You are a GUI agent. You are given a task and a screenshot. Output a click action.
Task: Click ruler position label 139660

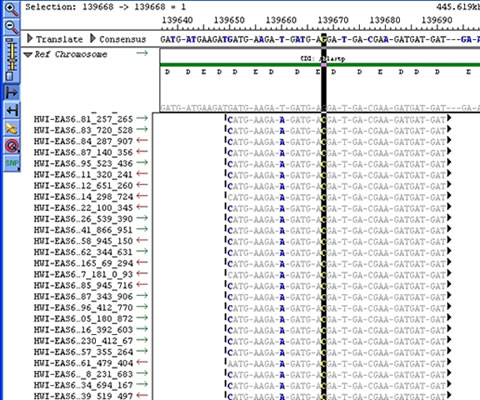click(x=281, y=20)
